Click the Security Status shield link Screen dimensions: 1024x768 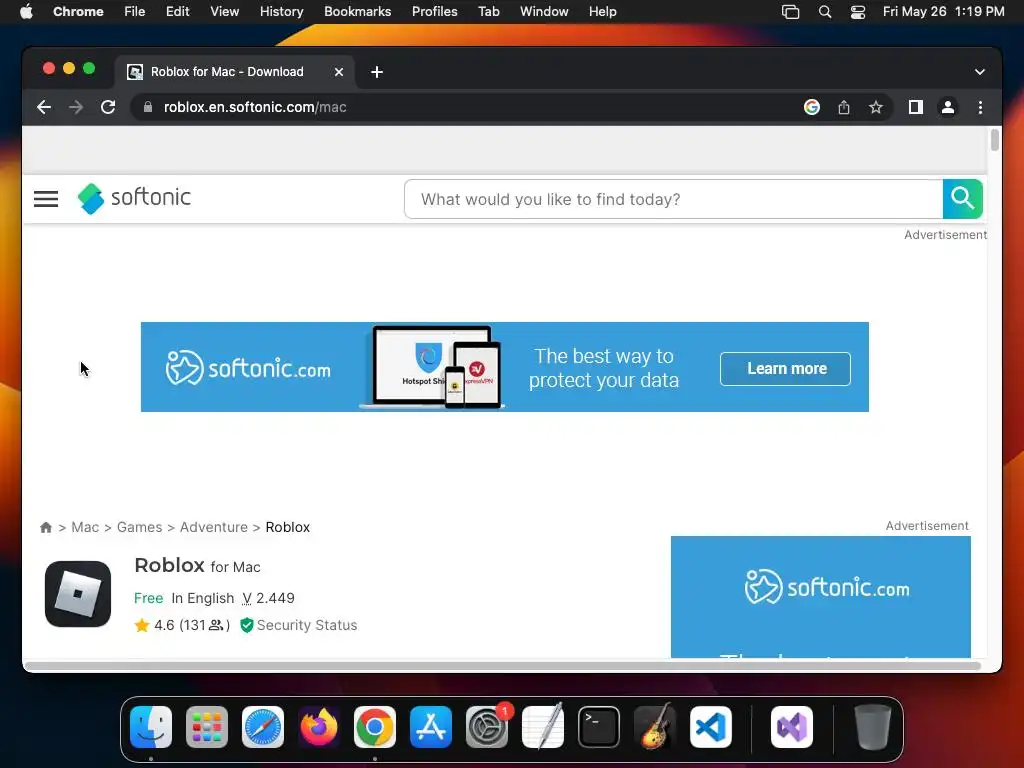298,625
